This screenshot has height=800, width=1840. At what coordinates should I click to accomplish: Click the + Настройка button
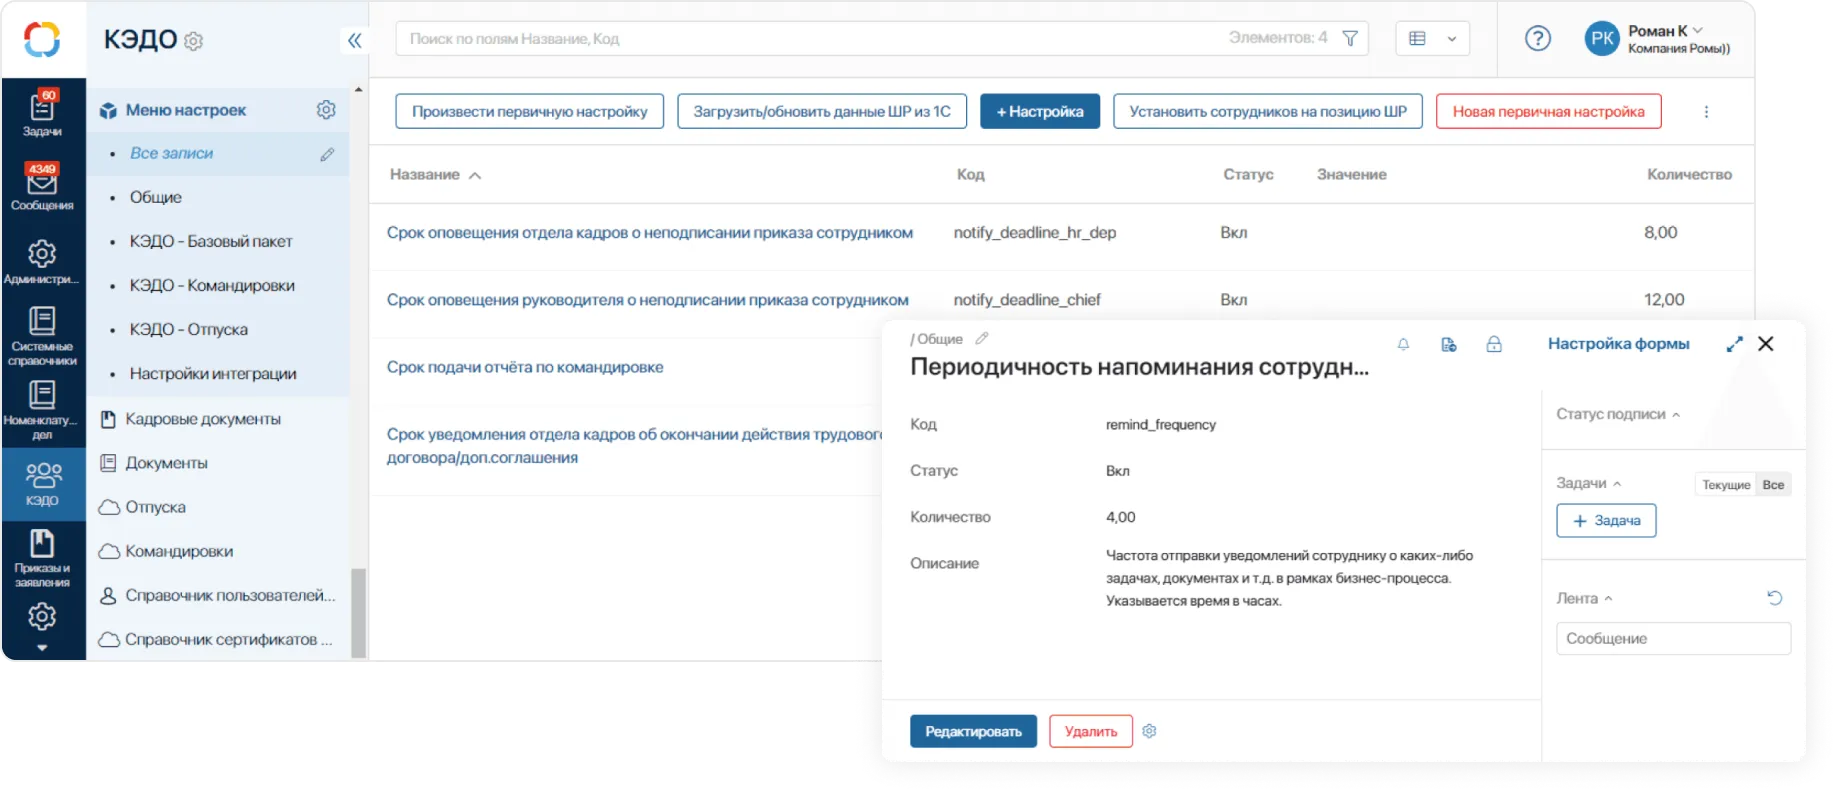(x=1039, y=111)
